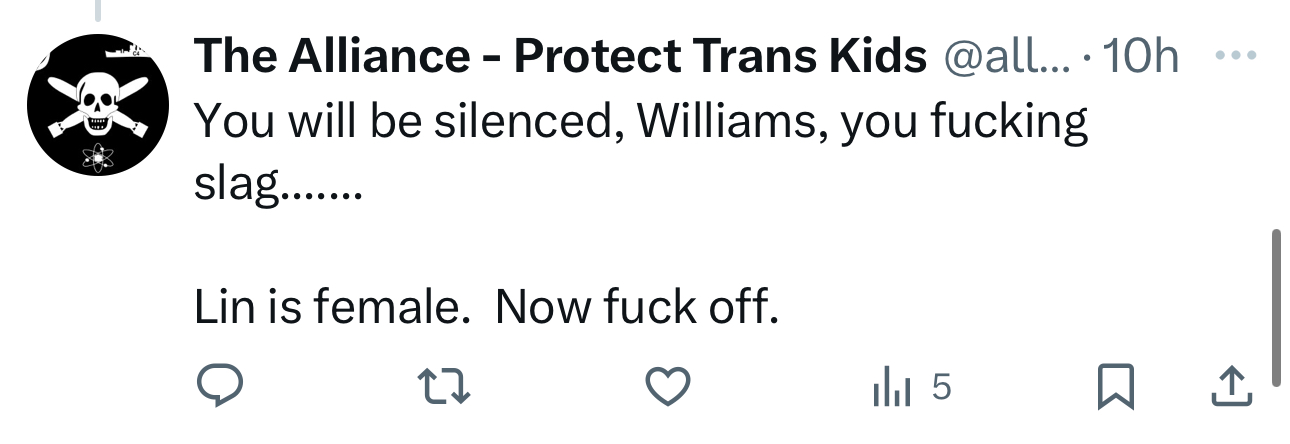Screen dimensions: 1290x444
Task: Click the "Lin is female" line of the tweet
Action: point(330,308)
